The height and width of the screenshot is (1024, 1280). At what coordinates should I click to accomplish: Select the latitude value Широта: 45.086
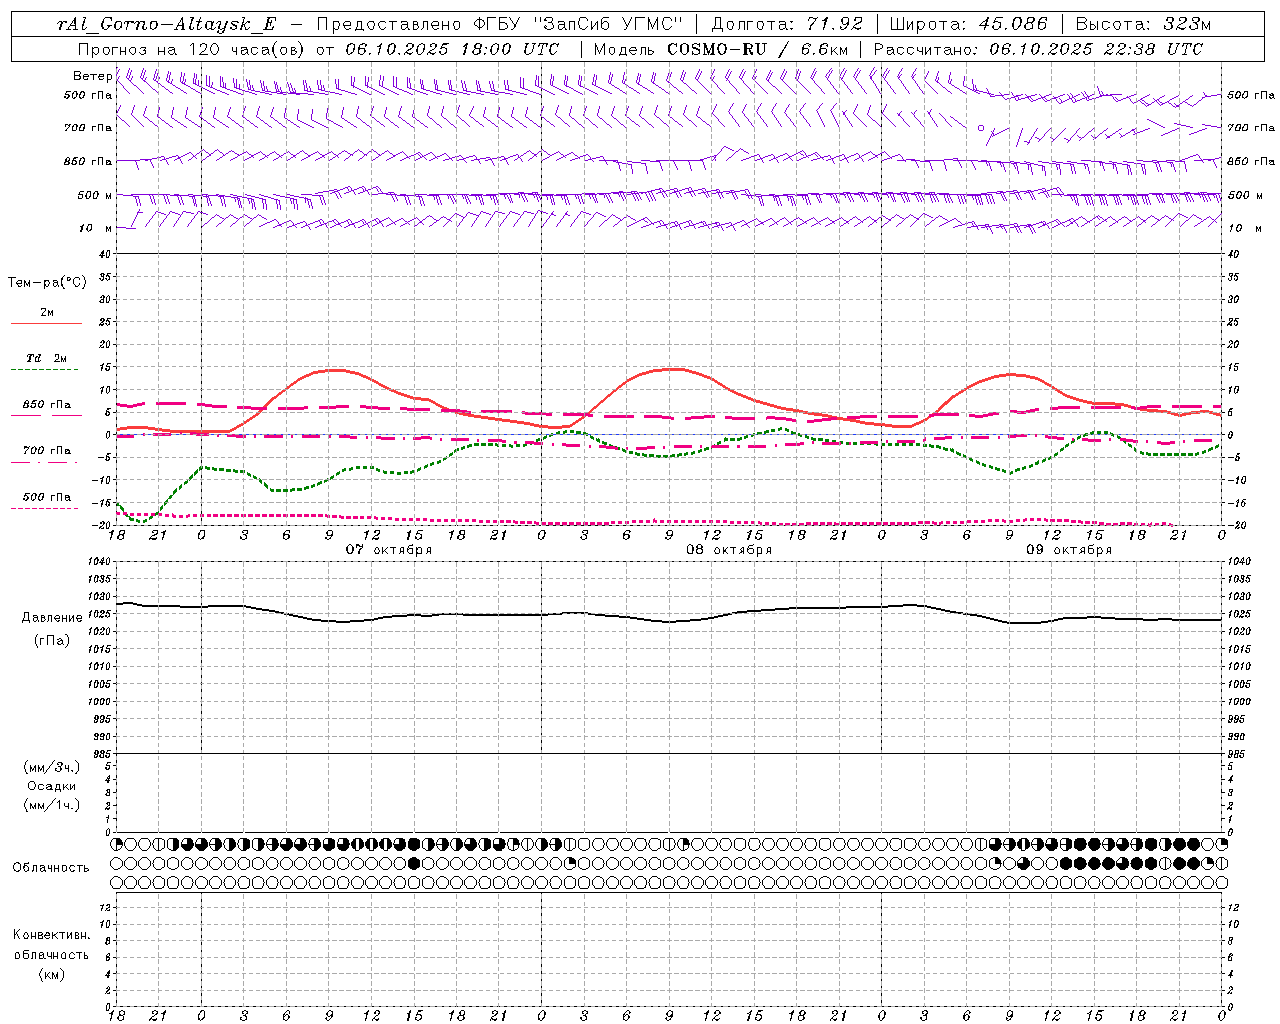[969, 24]
